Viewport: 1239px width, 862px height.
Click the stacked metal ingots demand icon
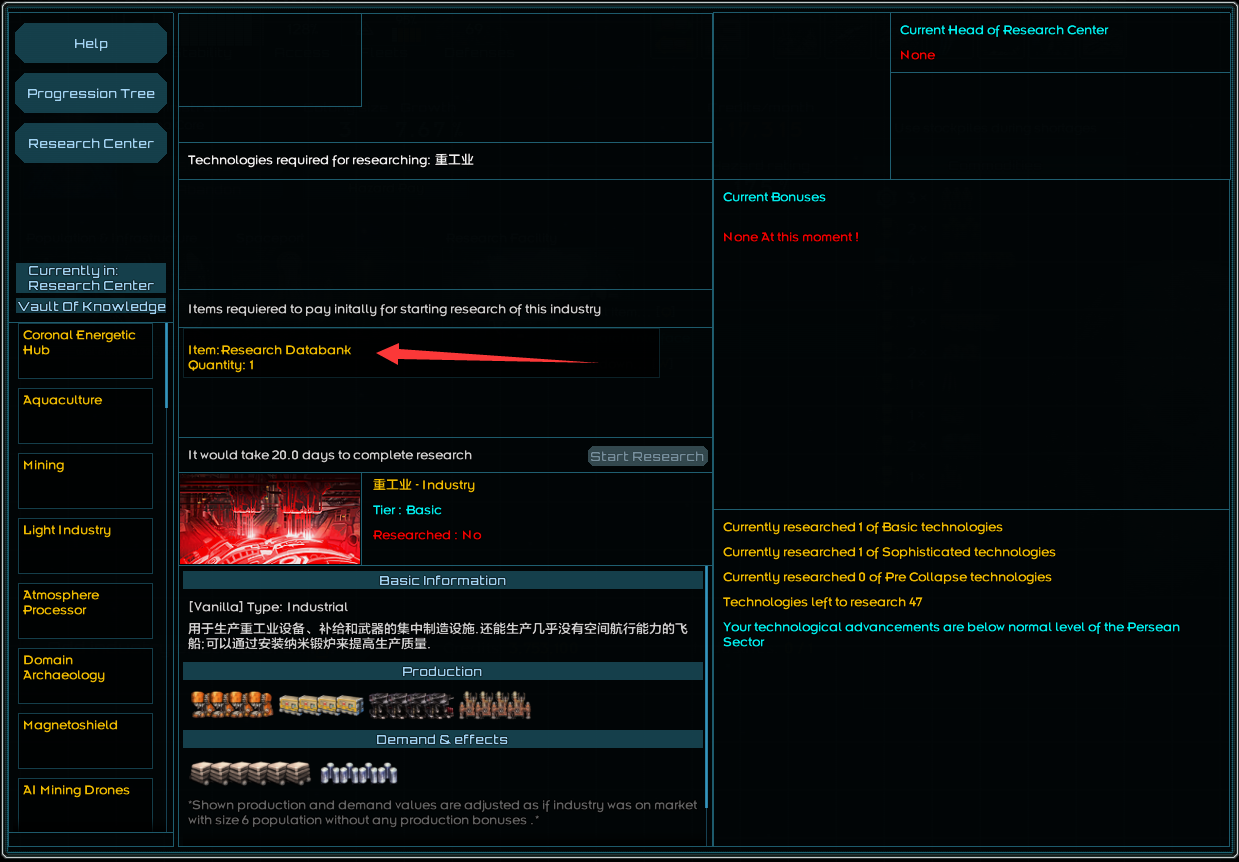(250, 773)
